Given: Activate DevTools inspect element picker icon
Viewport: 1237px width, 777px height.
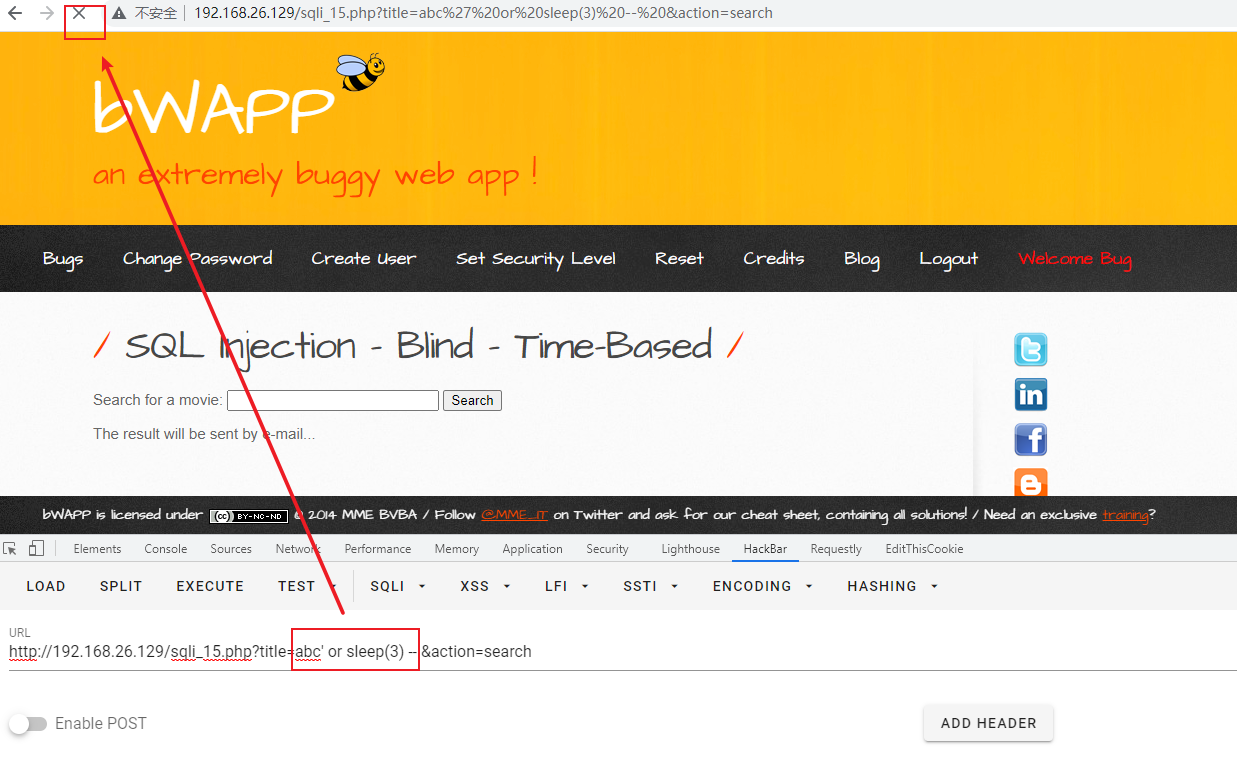Looking at the screenshot, I should click(x=11, y=548).
